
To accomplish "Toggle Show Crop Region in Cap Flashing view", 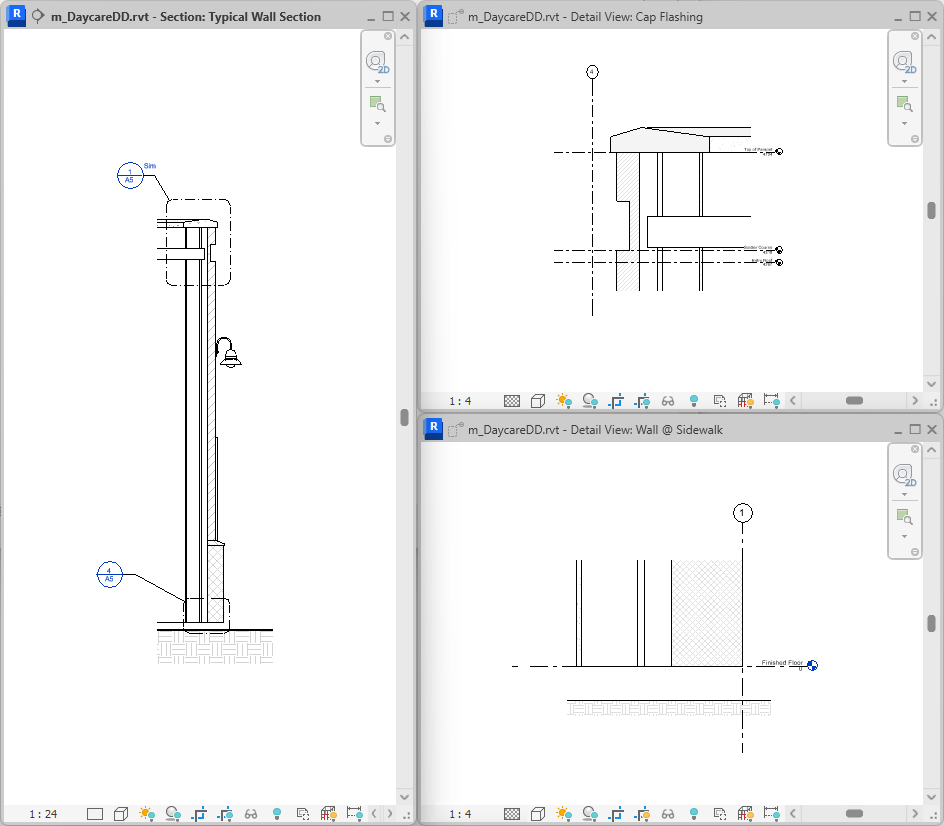I will click(642, 401).
